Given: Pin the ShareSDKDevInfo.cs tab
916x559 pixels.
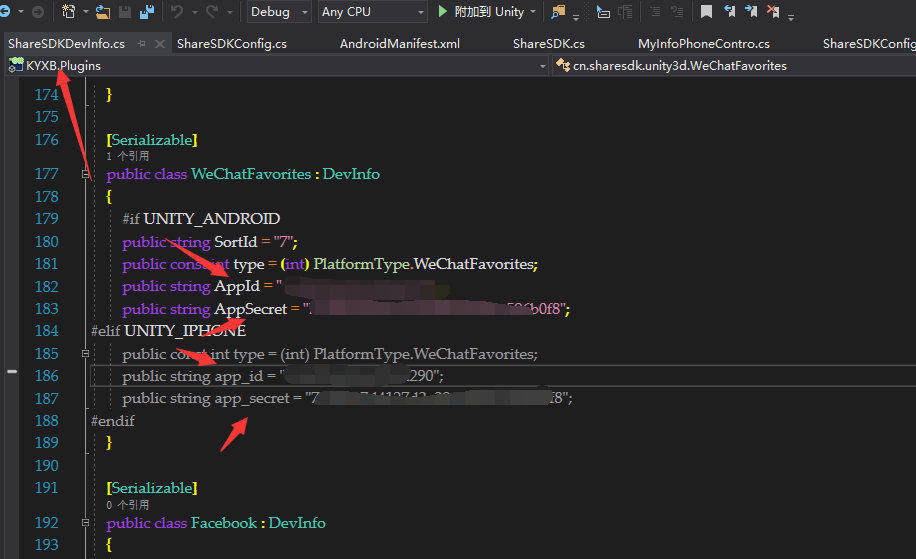Looking at the screenshot, I should tap(141, 44).
